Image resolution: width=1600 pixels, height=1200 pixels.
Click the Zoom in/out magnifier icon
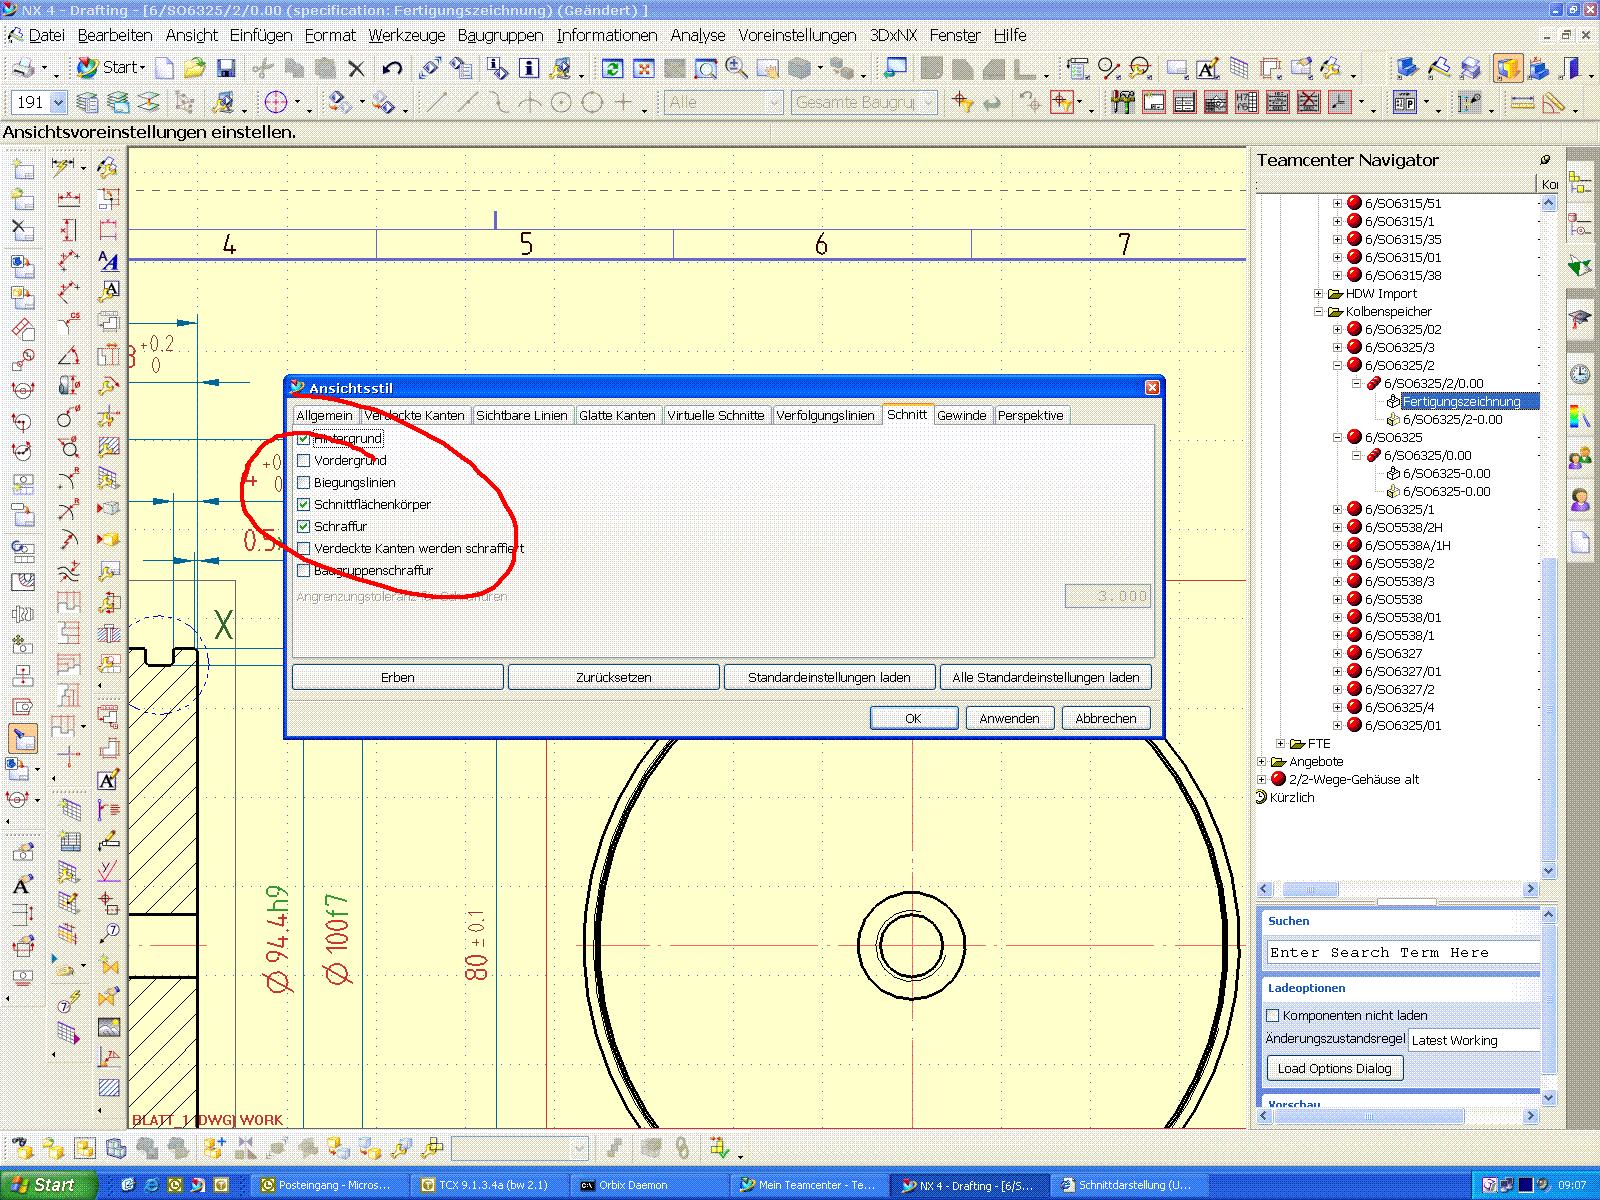tap(737, 68)
